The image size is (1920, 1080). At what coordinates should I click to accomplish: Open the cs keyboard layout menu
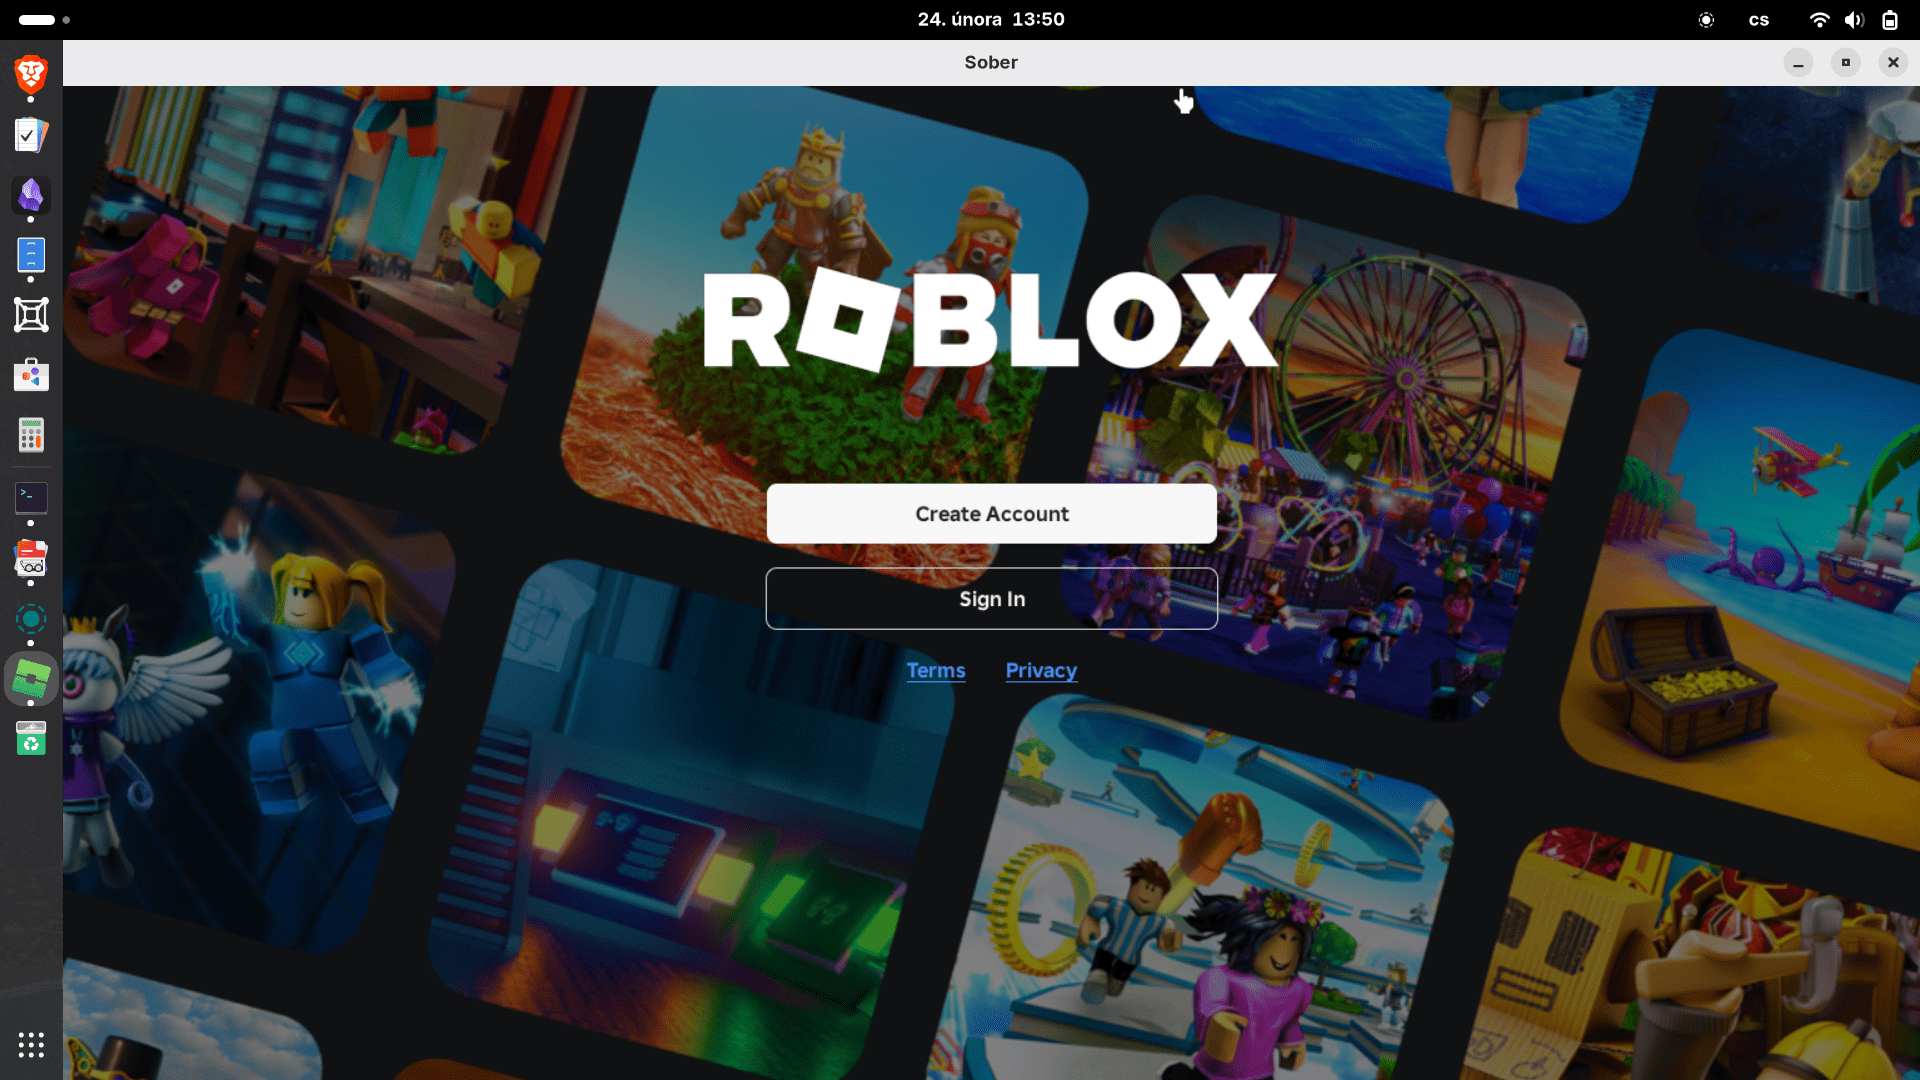(x=1759, y=20)
